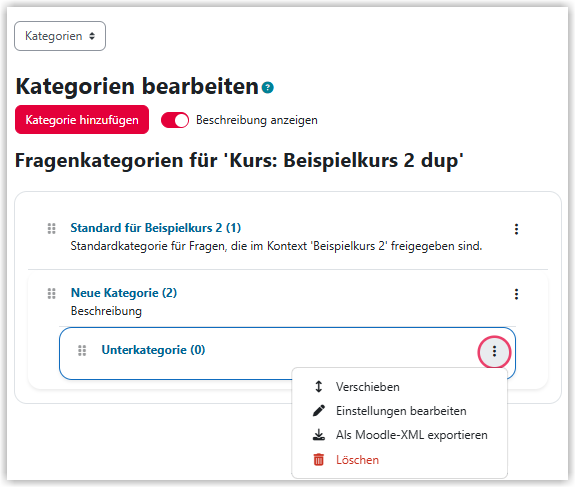Click the Kategorie hinzufügen button
The height and width of the screenshot is (488, 576).
pyautogui.click(x=82, y=120)
